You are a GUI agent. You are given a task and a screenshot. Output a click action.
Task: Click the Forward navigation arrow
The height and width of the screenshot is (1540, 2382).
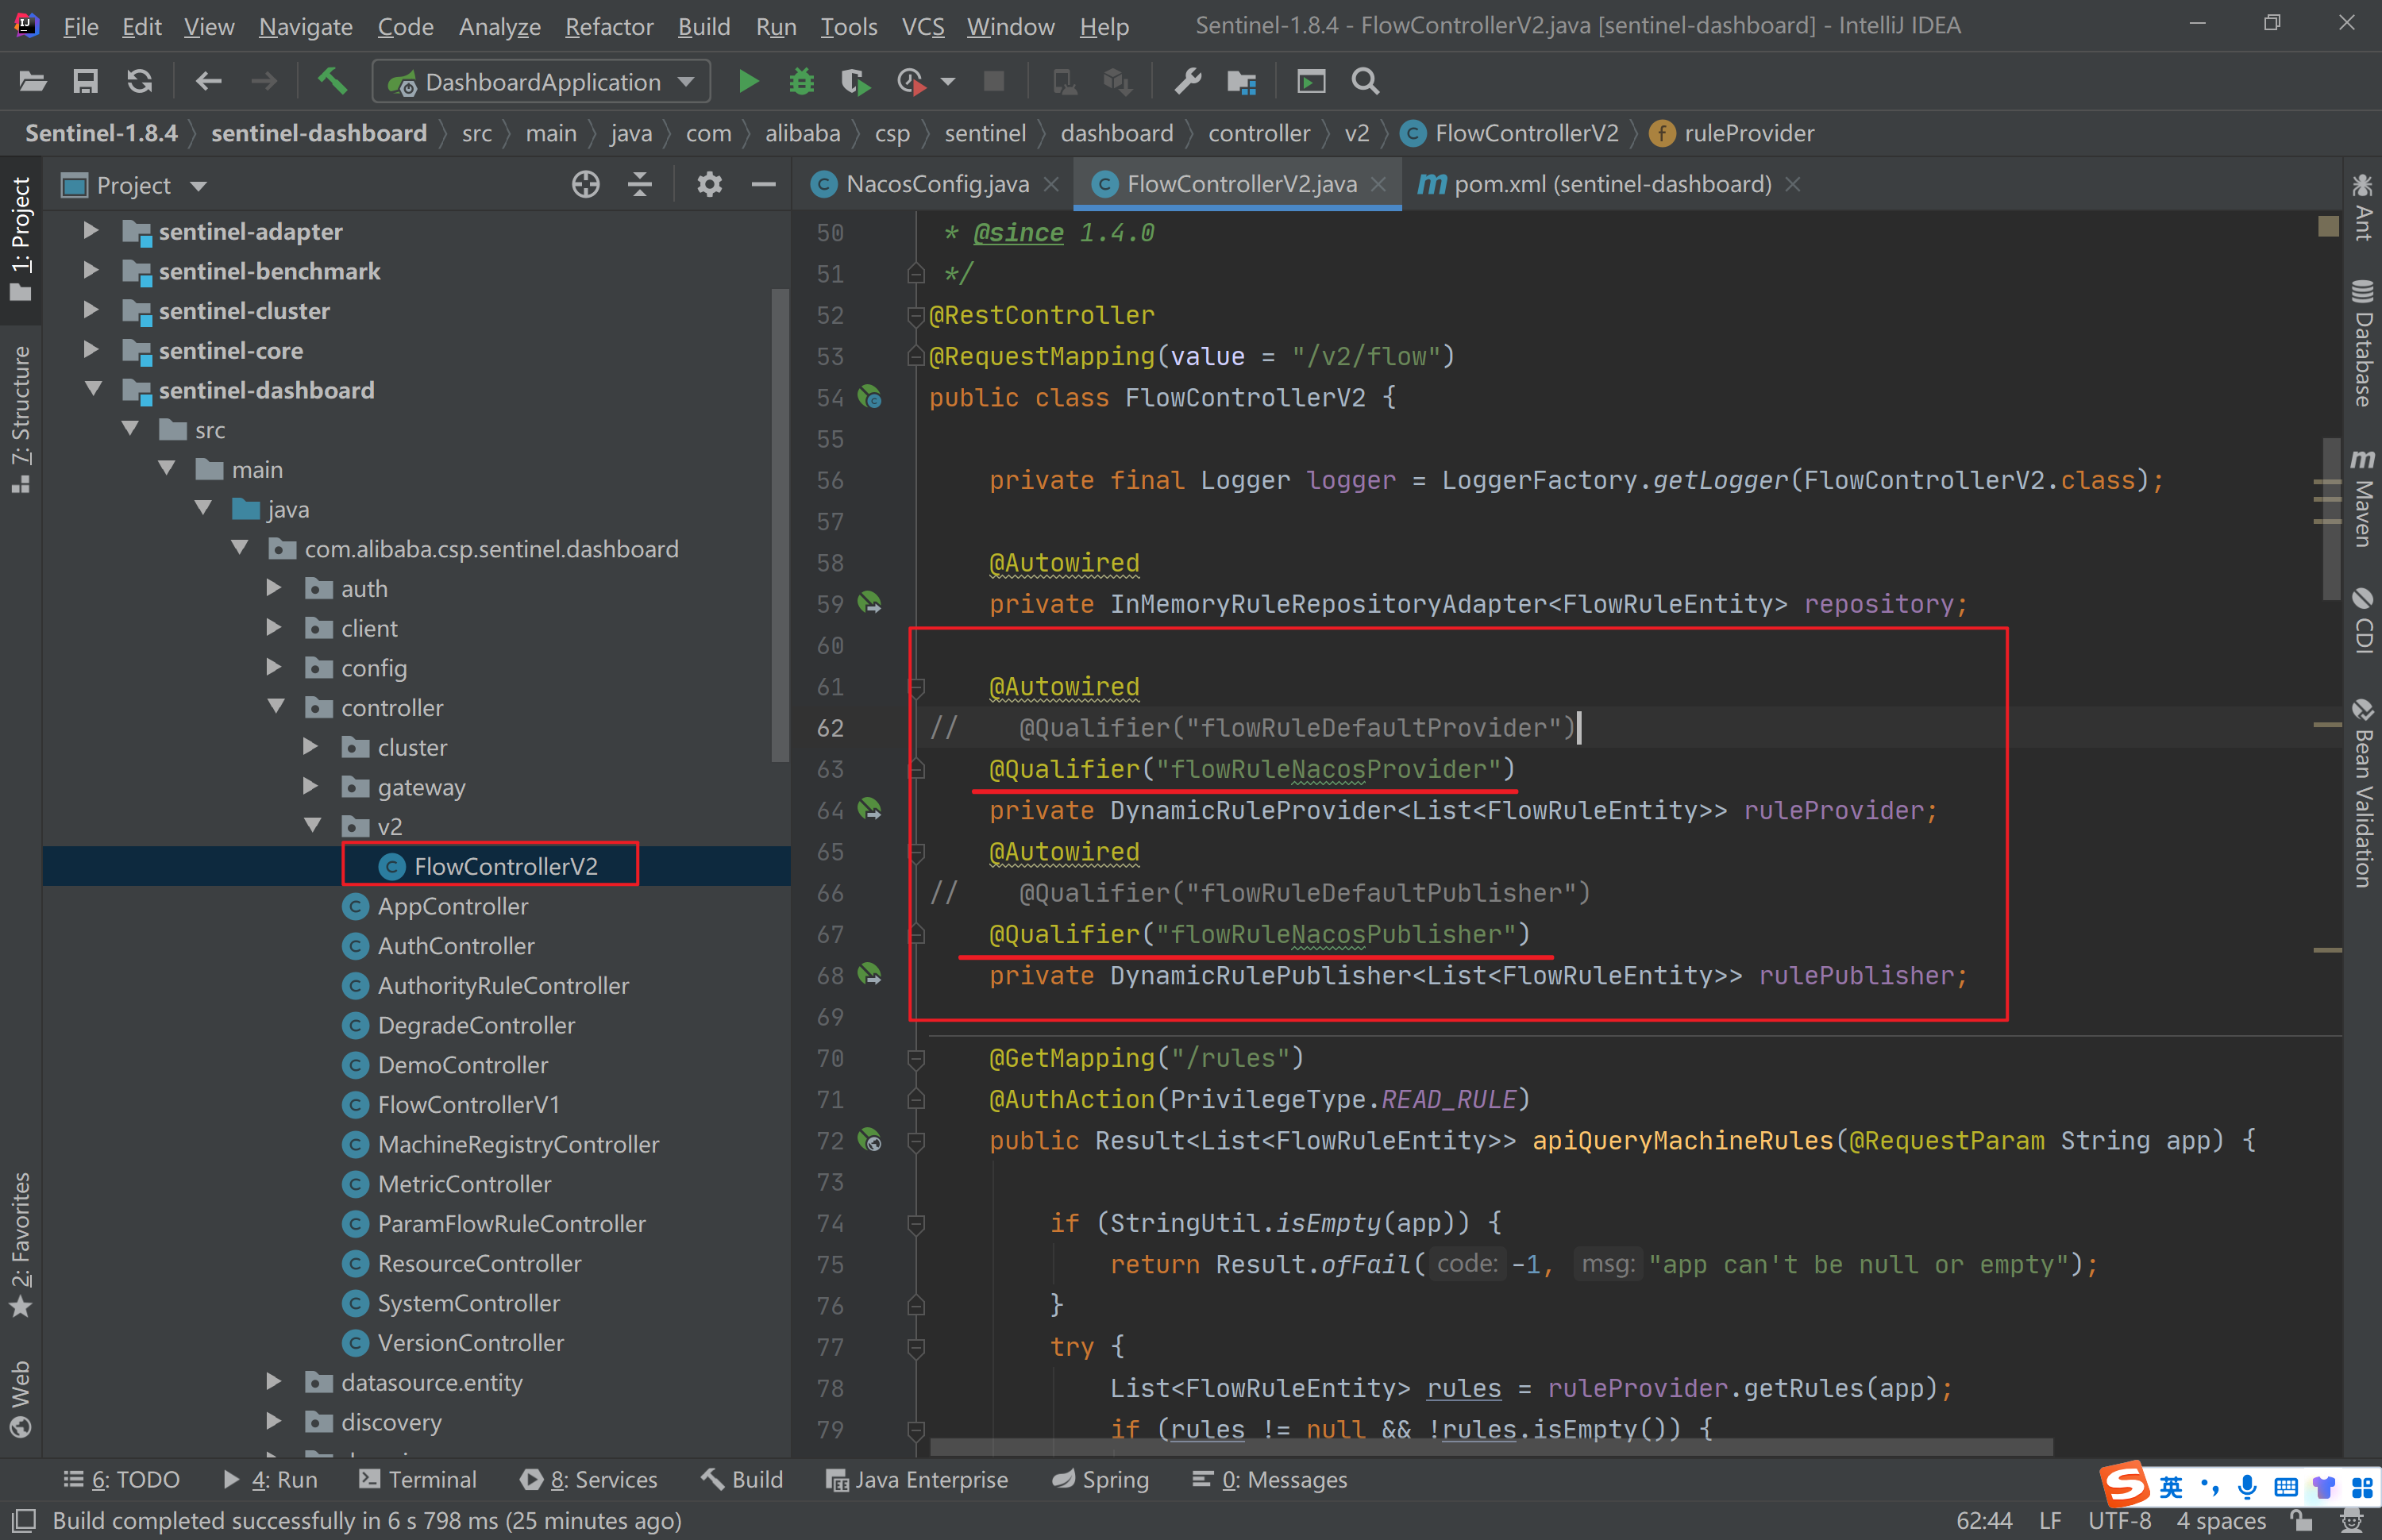[264, 82]
